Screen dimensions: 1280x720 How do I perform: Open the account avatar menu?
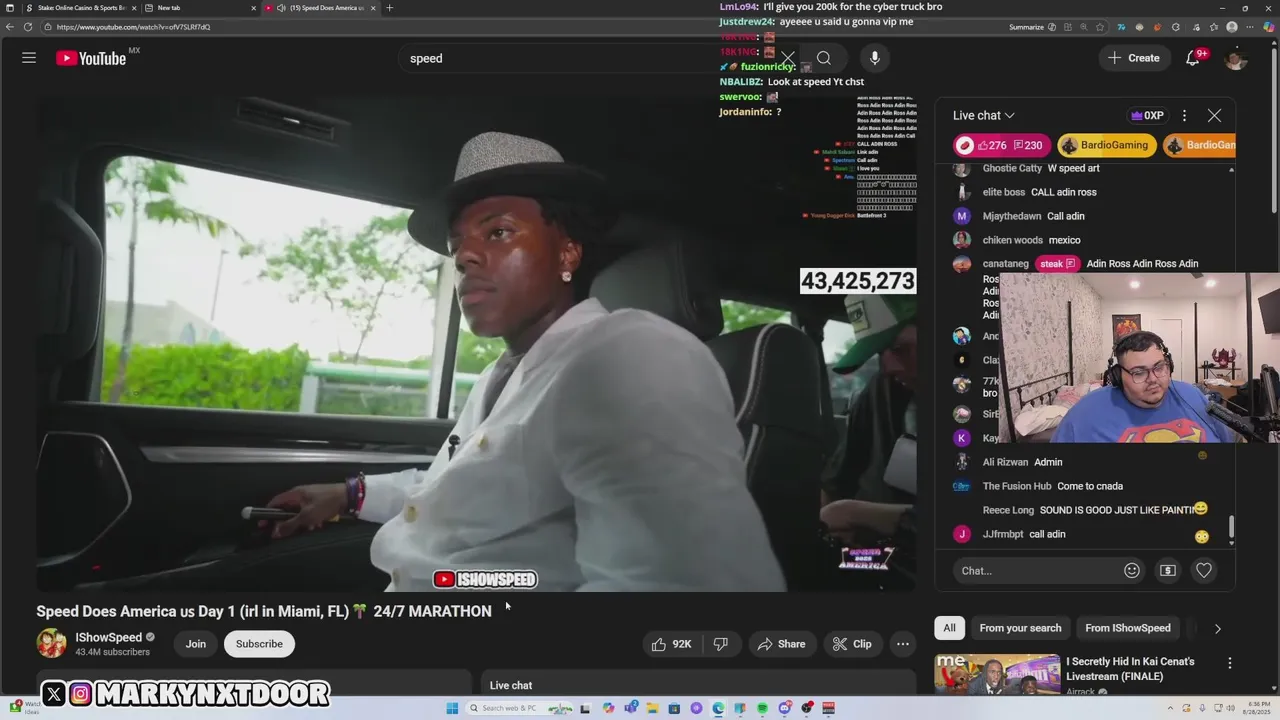click(x=1236, y=58)
